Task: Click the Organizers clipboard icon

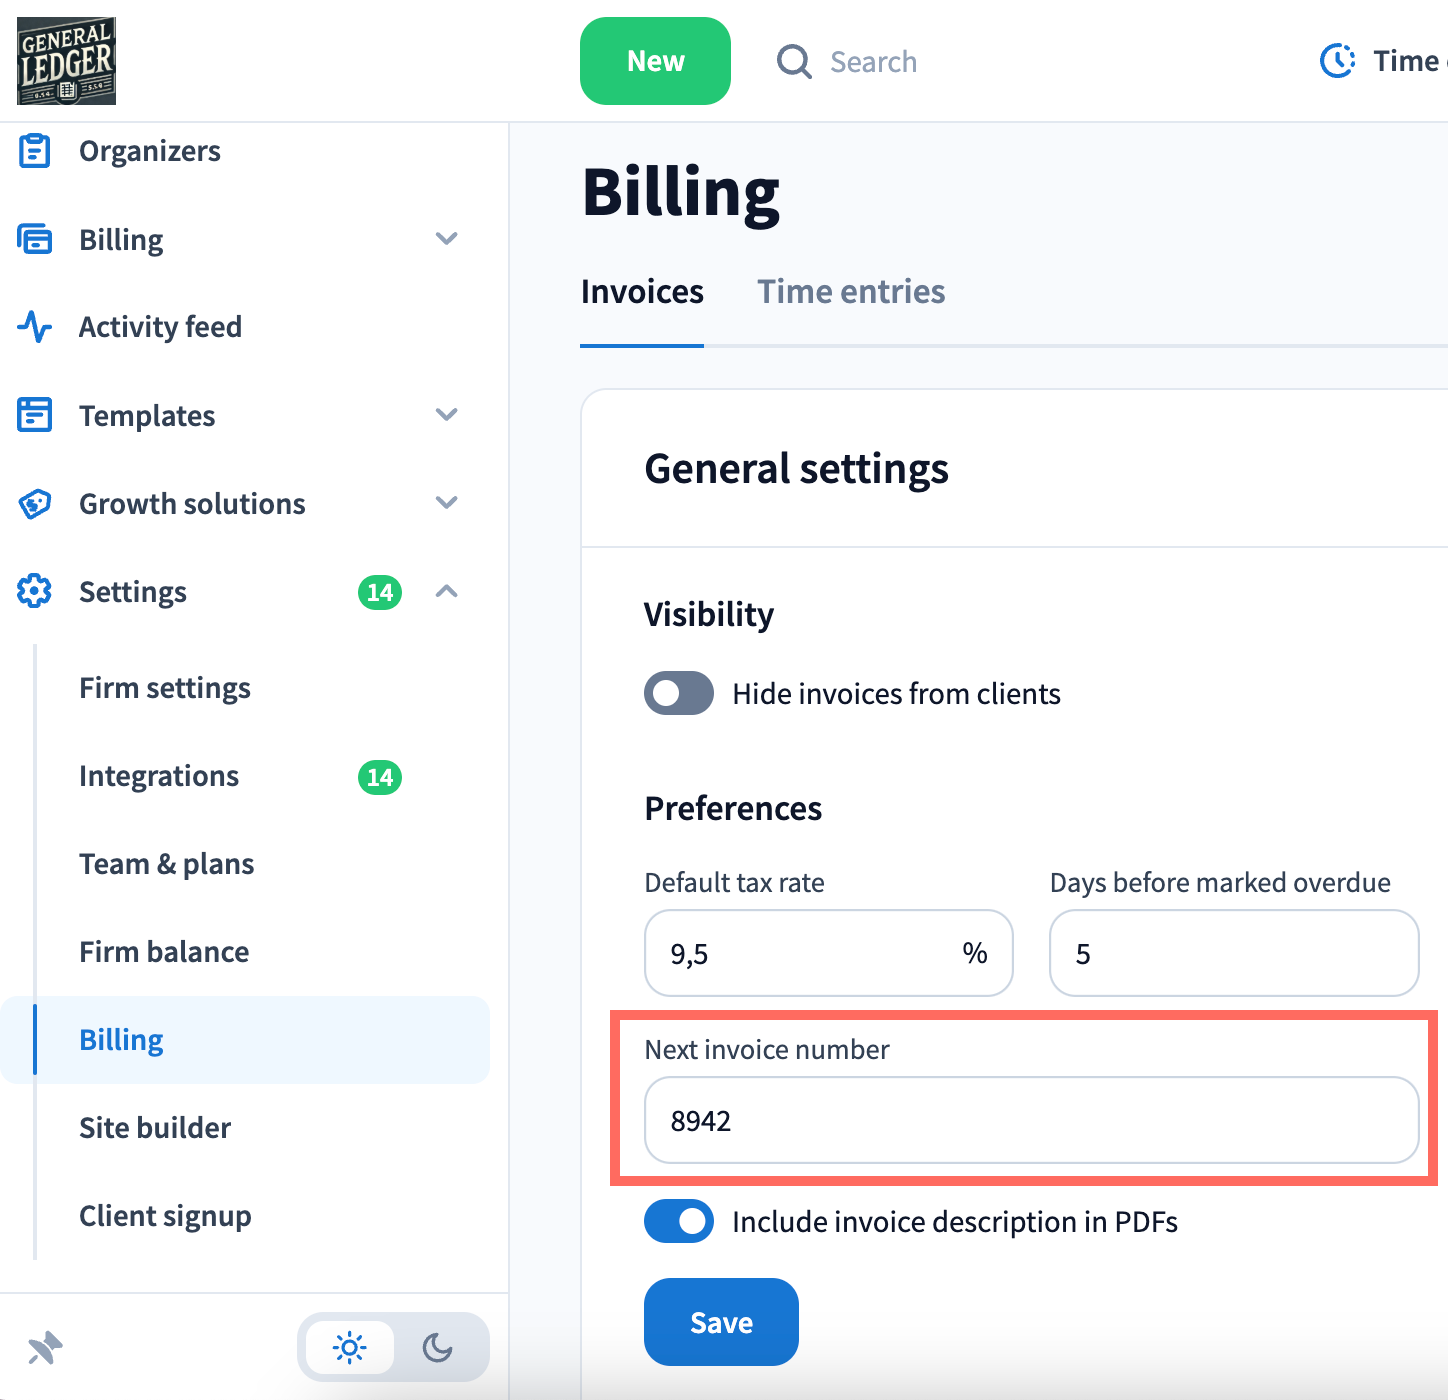Action: [35, 151]
